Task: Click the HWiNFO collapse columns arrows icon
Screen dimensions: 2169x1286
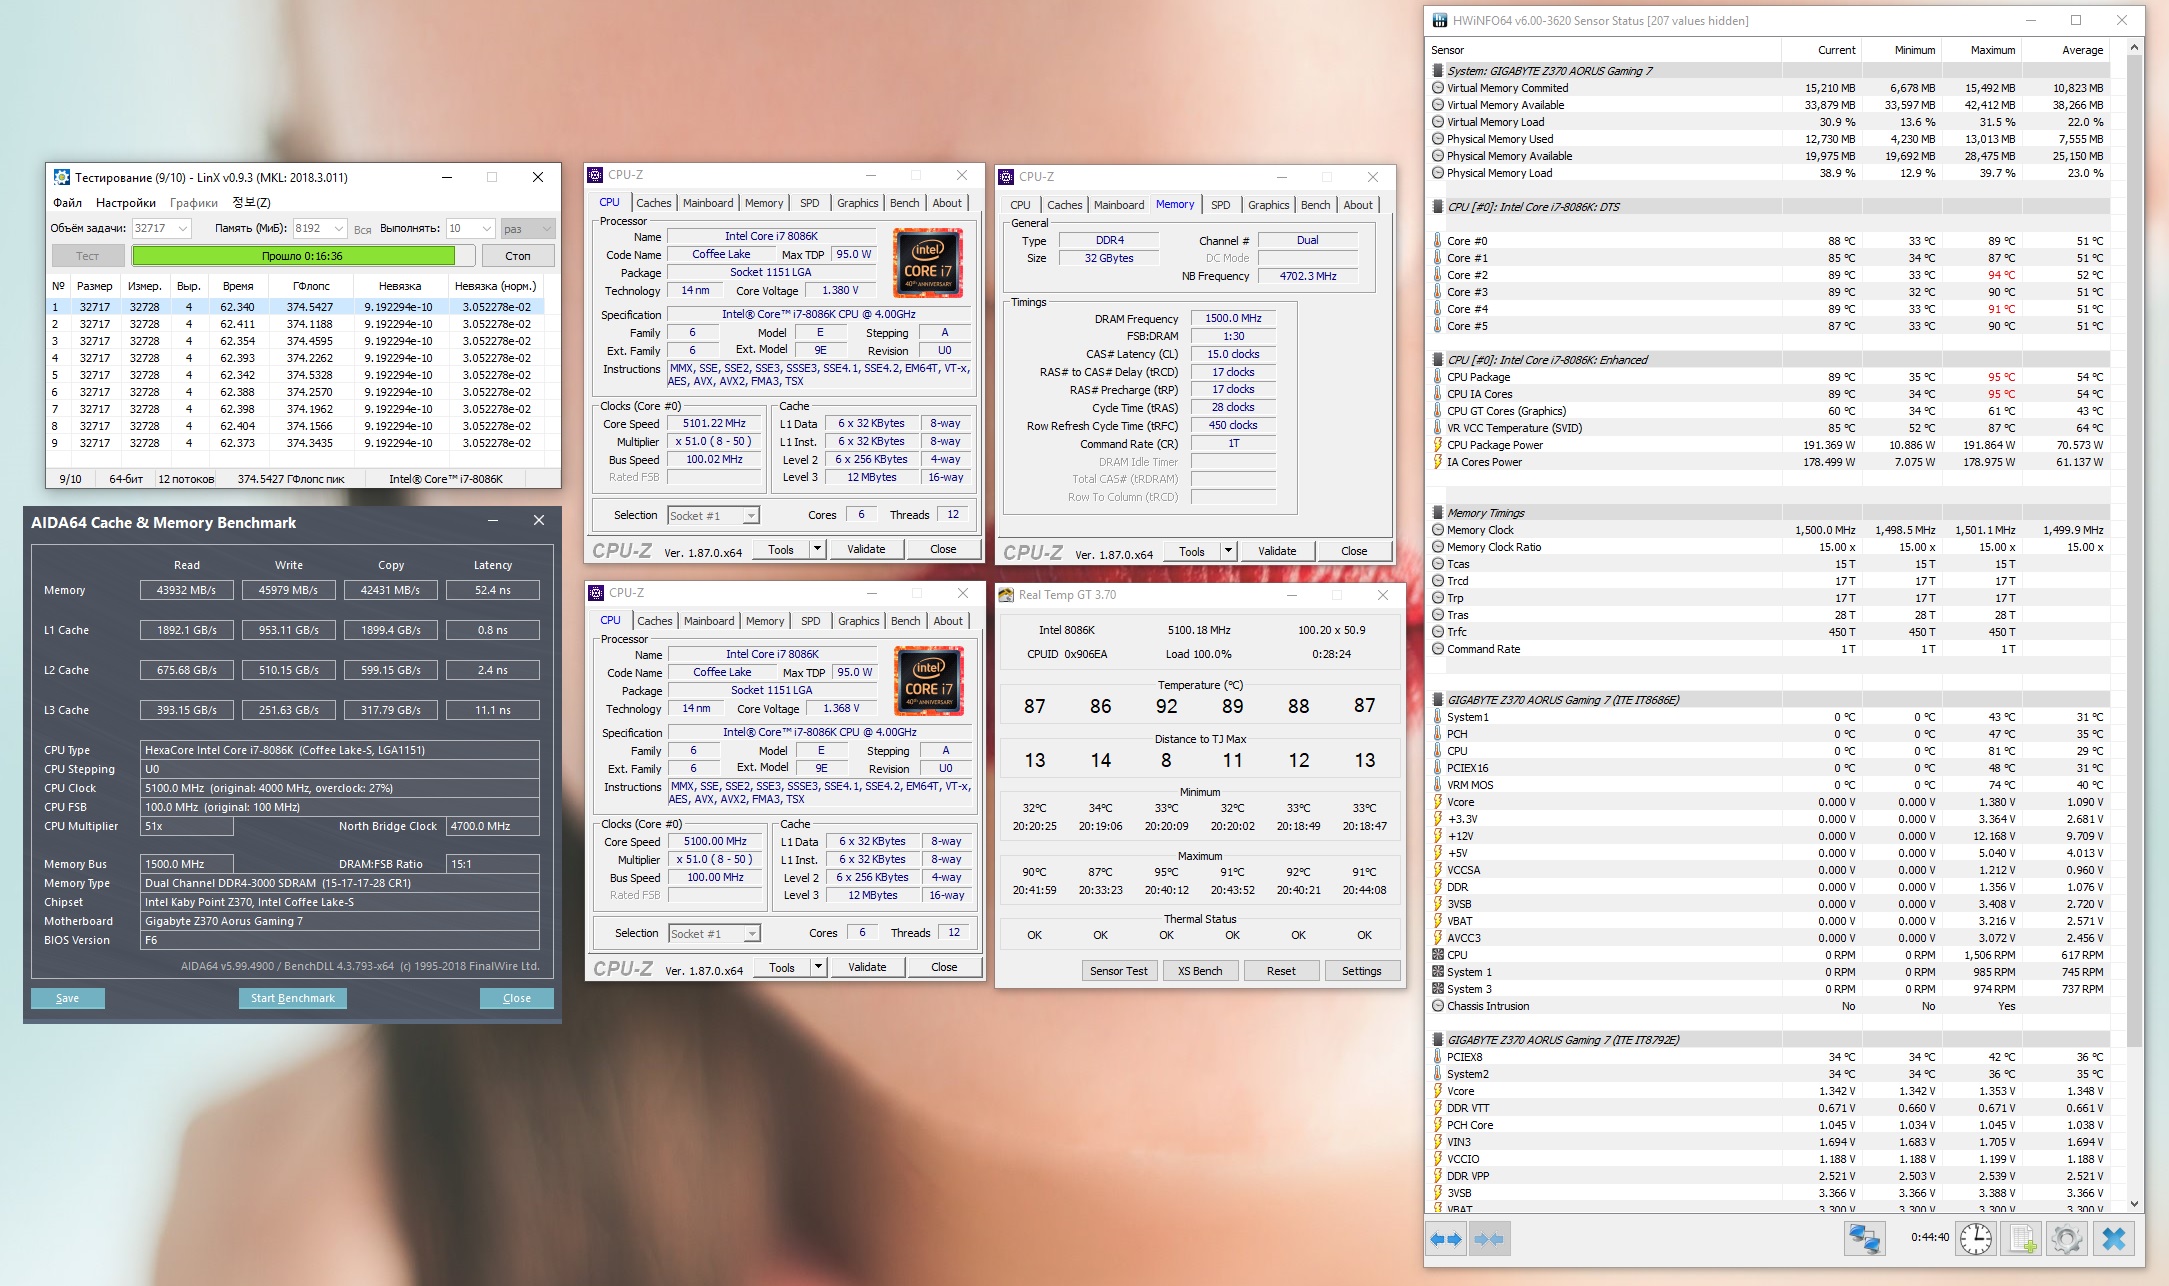Action: click(1489, 1239)
